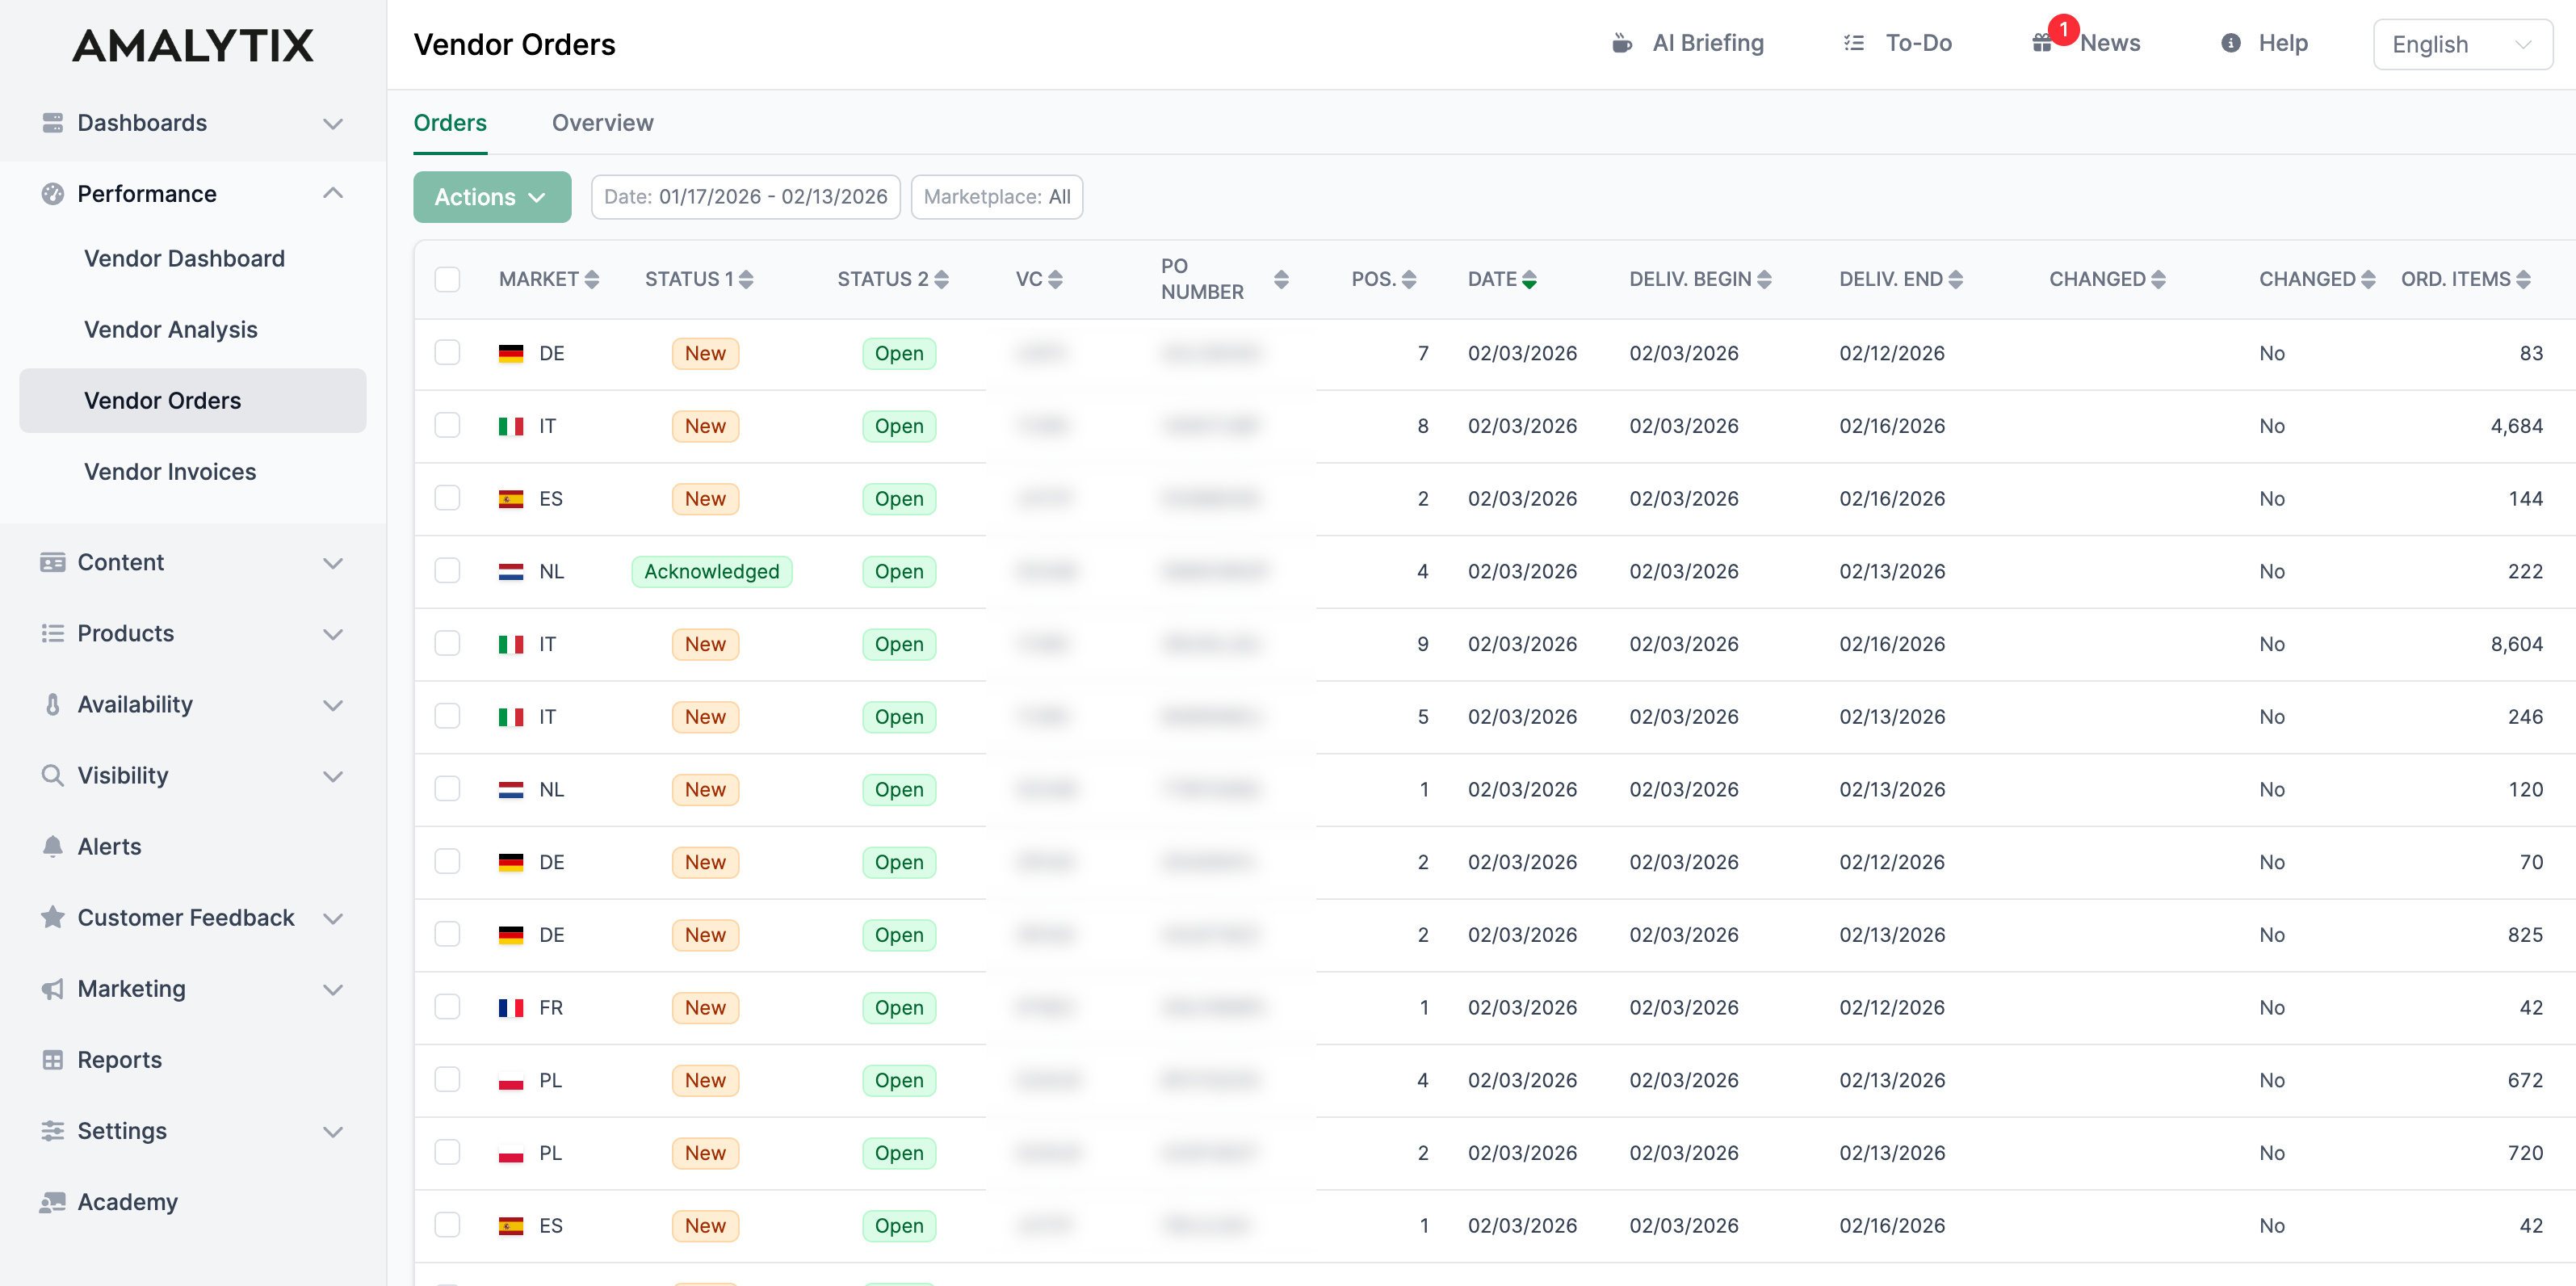Image resolution: width=2576 pixels, height=1286 pixels.
Task: Check the first DE order row
Action: tap(447, 352)
